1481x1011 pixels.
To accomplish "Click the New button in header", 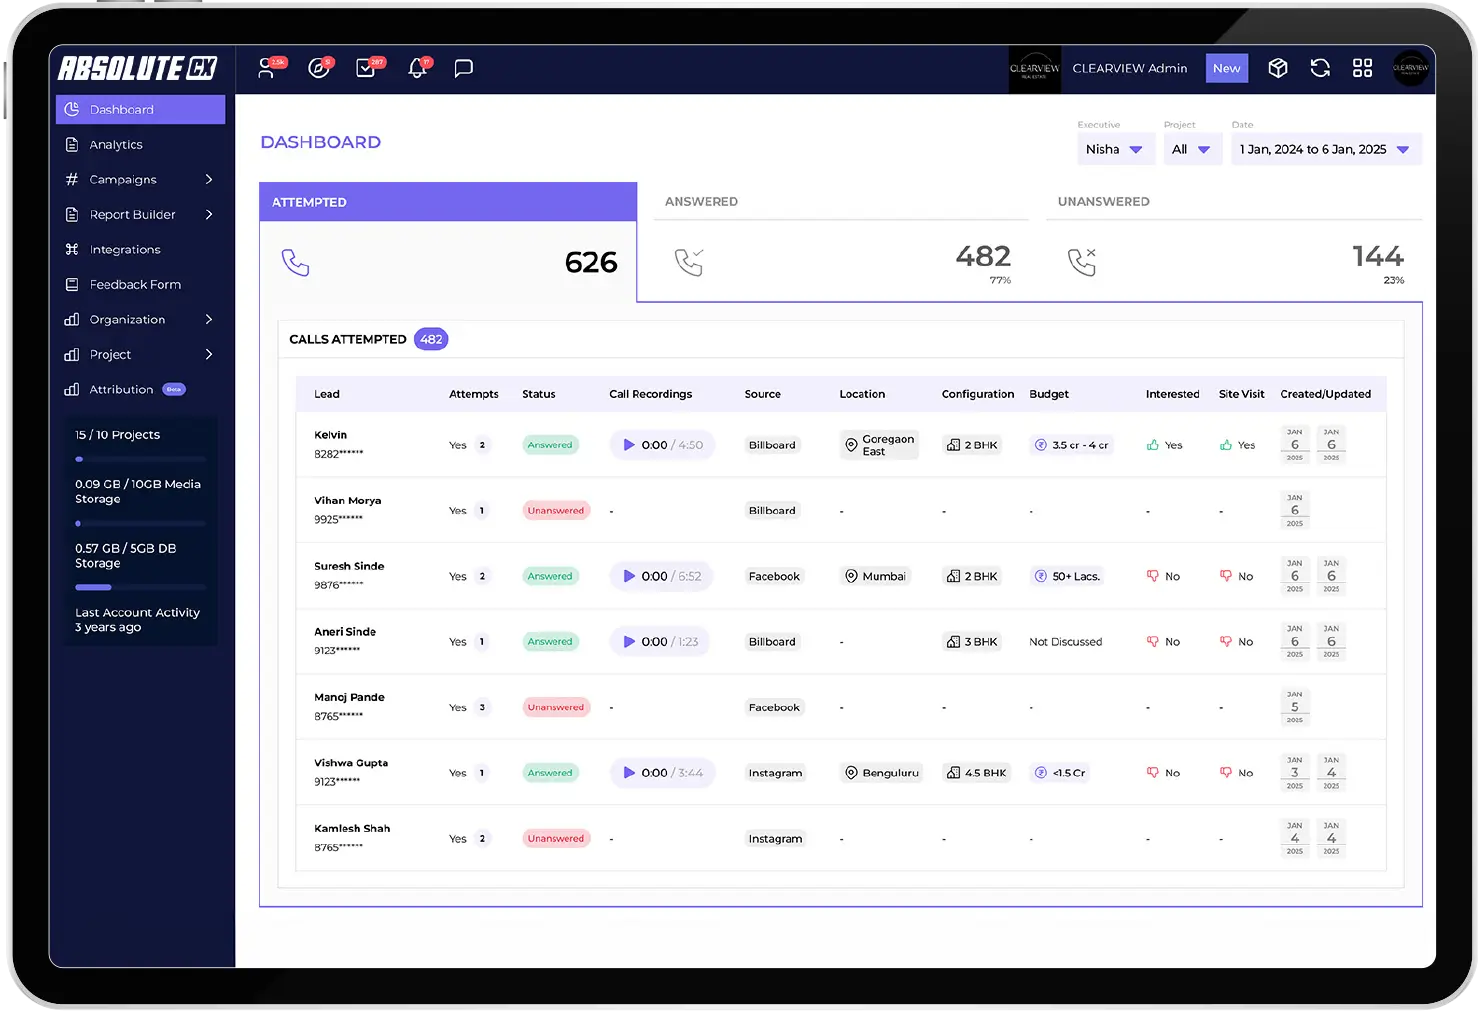I will pos(1226,68).
